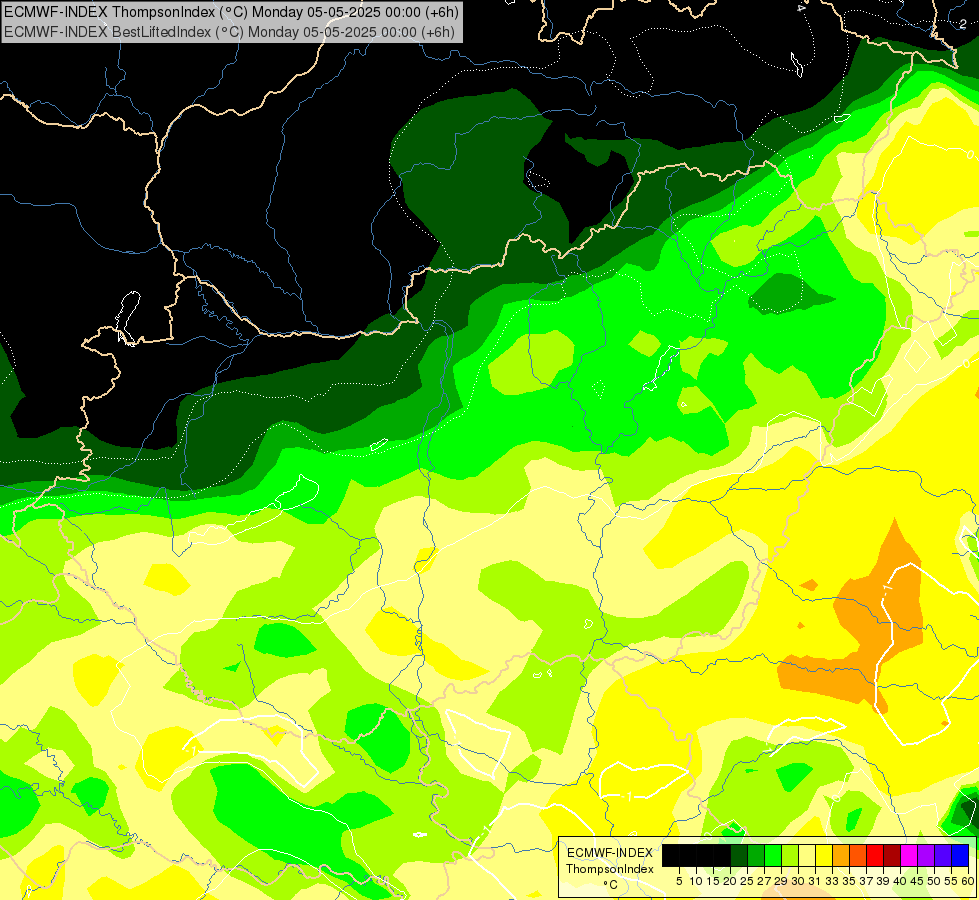The height and width of the screenshot is (900, 979).
Task: Click the legend value 33
Action: point(832,881)
